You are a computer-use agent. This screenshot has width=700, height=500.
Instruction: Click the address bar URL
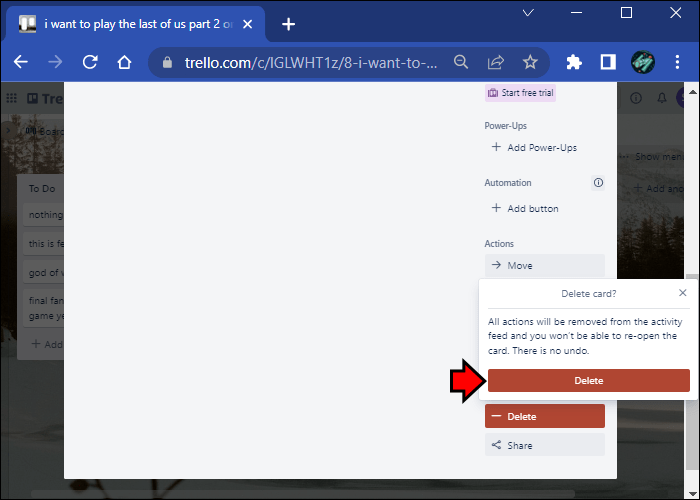311,62
